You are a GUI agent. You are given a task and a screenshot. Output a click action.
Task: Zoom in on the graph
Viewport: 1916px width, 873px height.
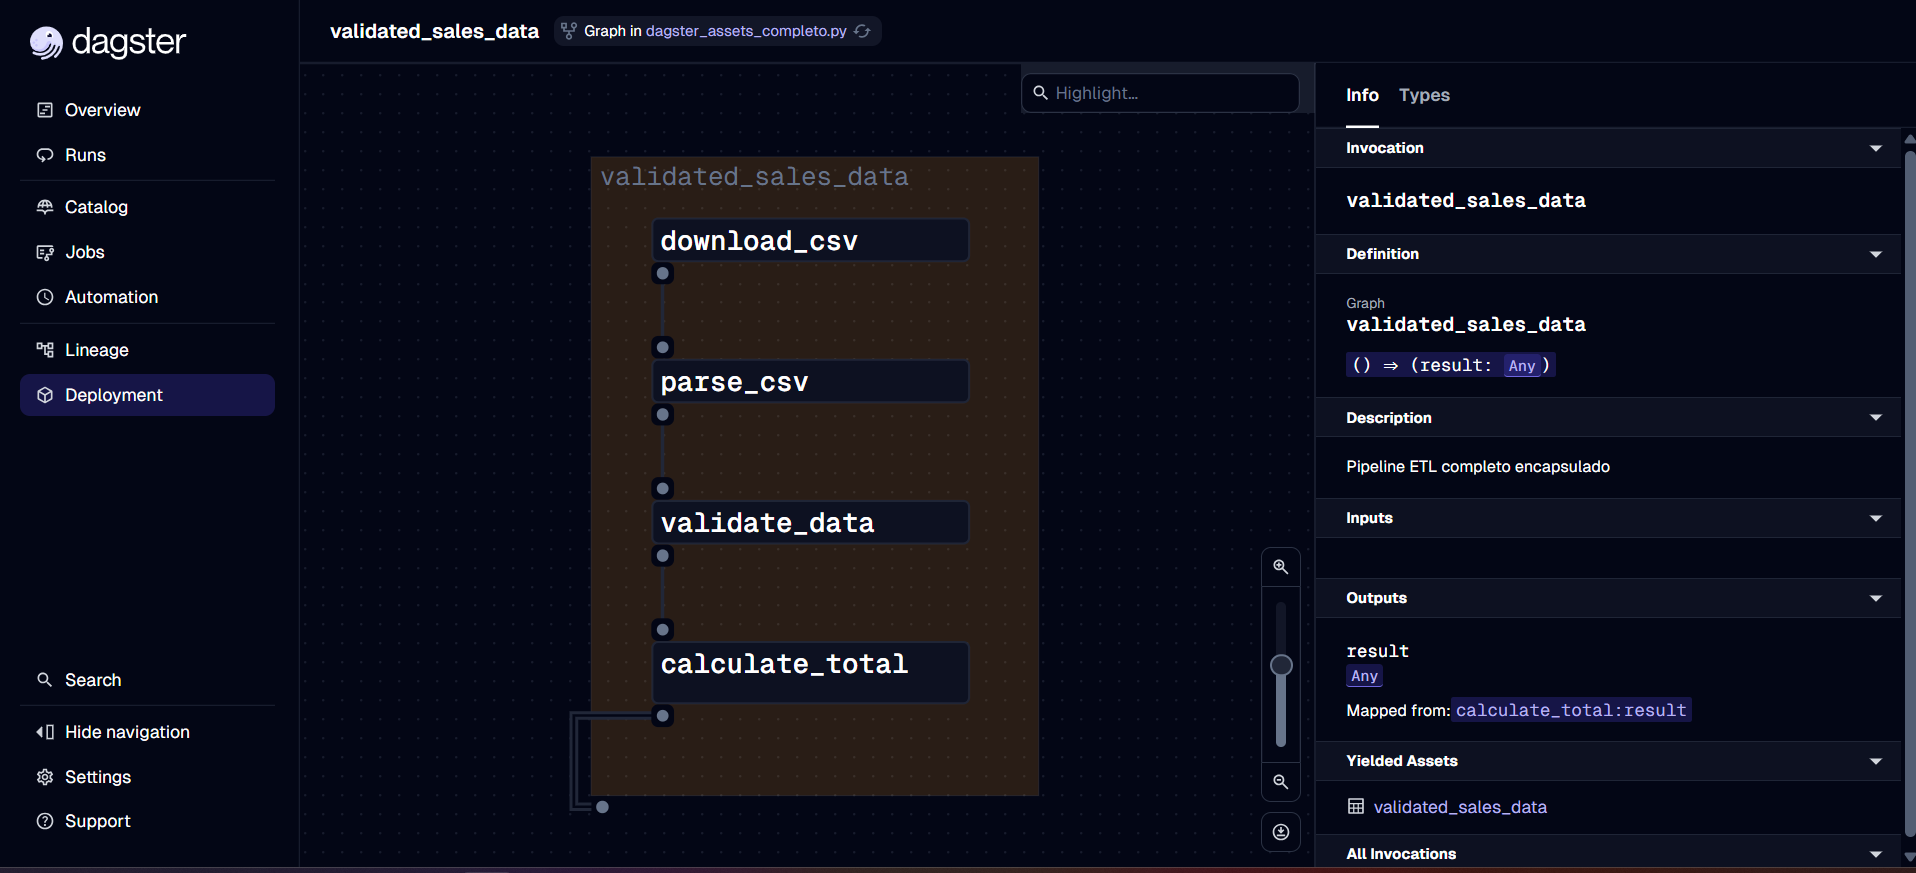tap(1281, 567)
